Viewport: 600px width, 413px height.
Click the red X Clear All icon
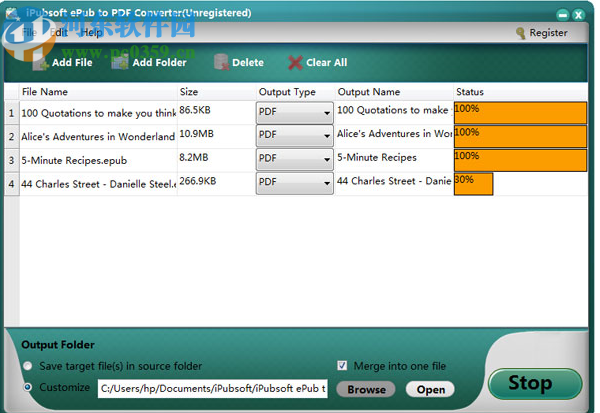coord(295,62)
